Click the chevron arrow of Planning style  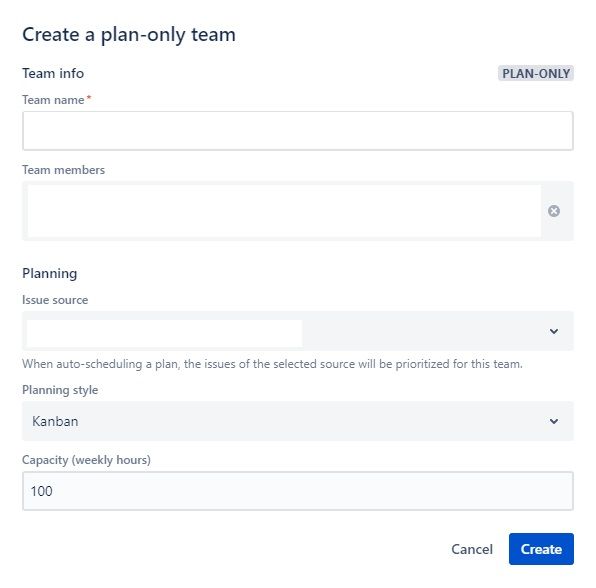(554, 421)
